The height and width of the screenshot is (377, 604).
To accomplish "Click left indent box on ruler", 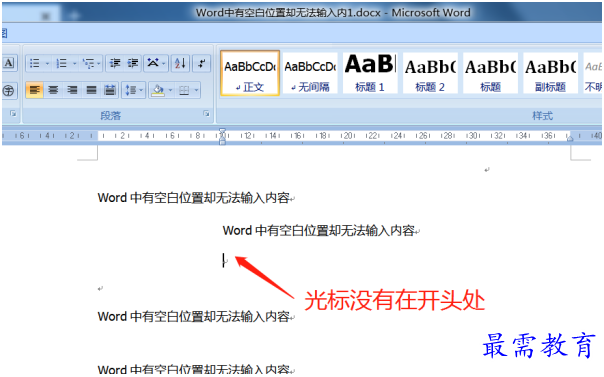I will 222,142.
